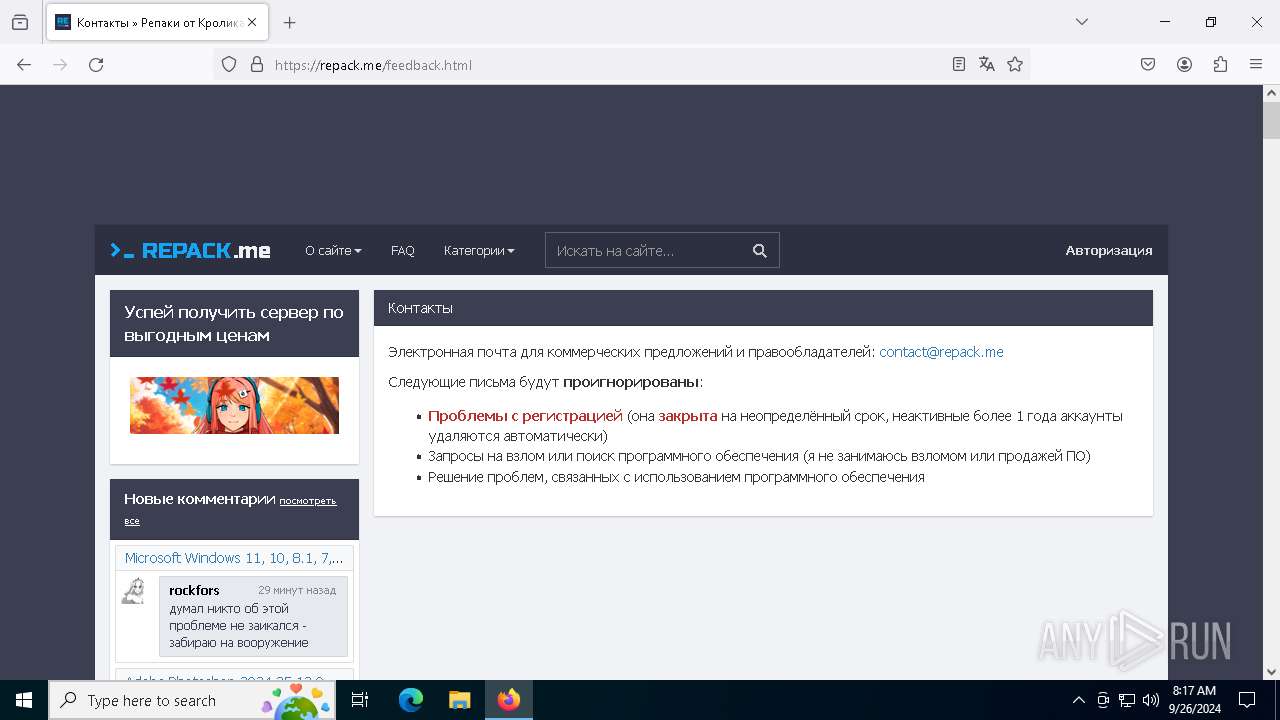Open File Explorer from the taskbar

coord(459,700)
